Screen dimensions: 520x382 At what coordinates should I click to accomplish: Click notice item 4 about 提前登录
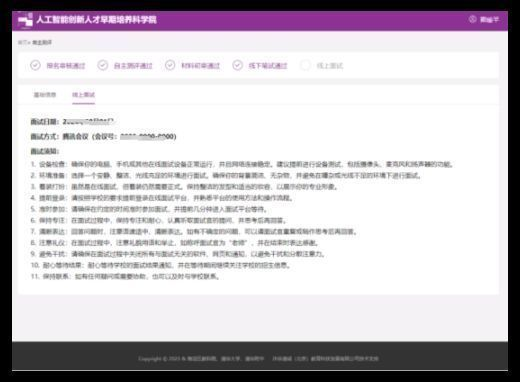[162, 198]
